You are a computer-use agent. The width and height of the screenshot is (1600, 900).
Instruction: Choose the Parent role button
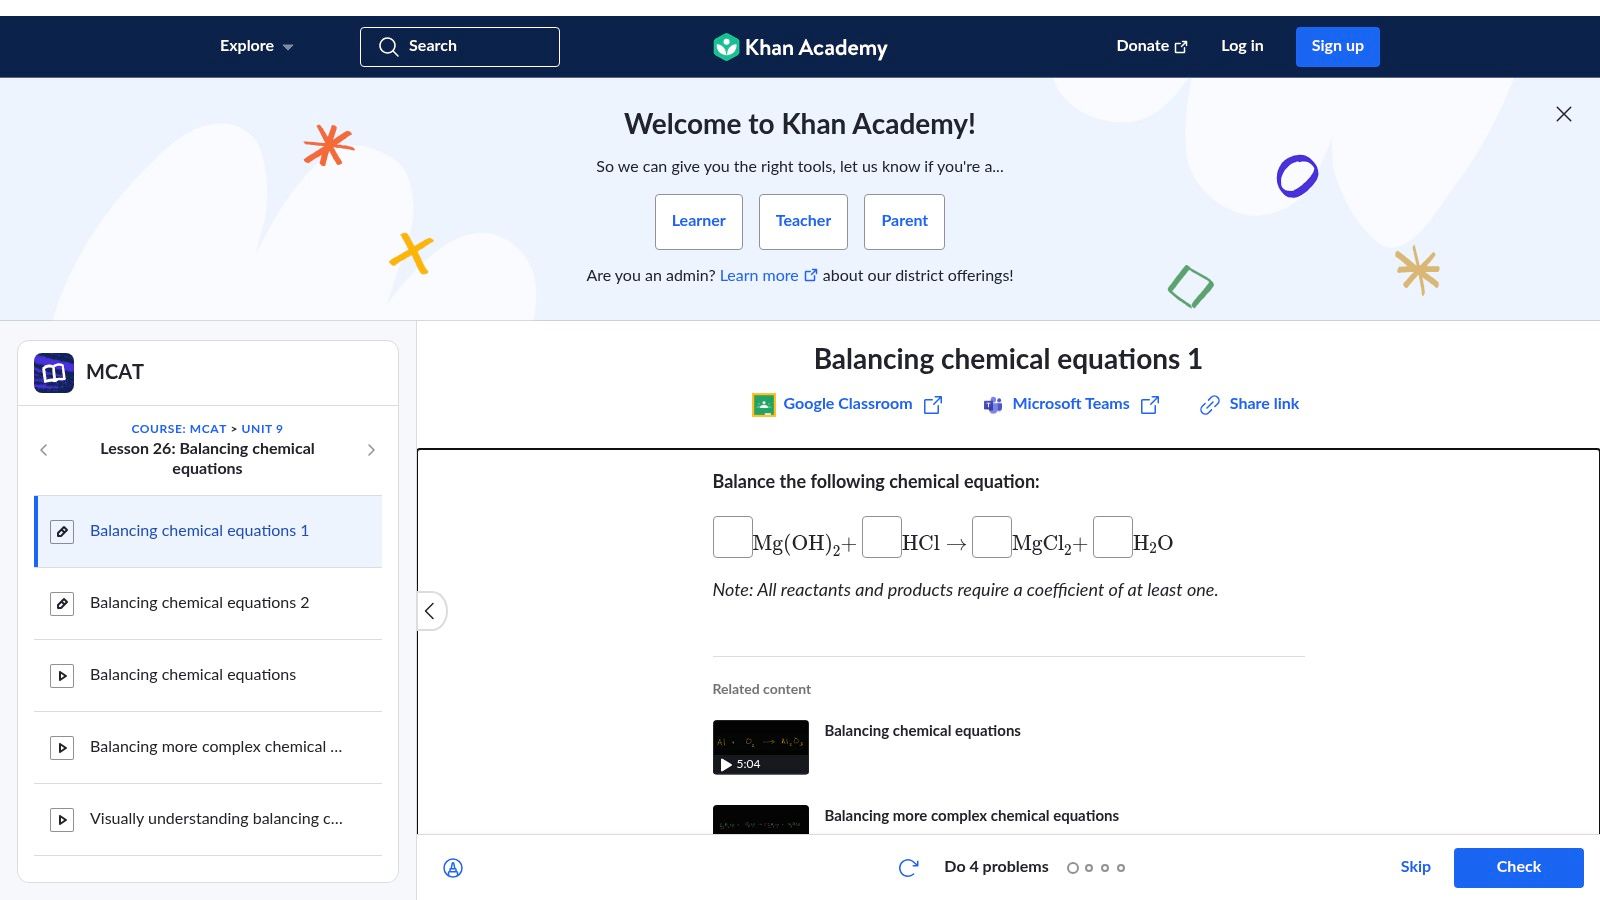904,222
